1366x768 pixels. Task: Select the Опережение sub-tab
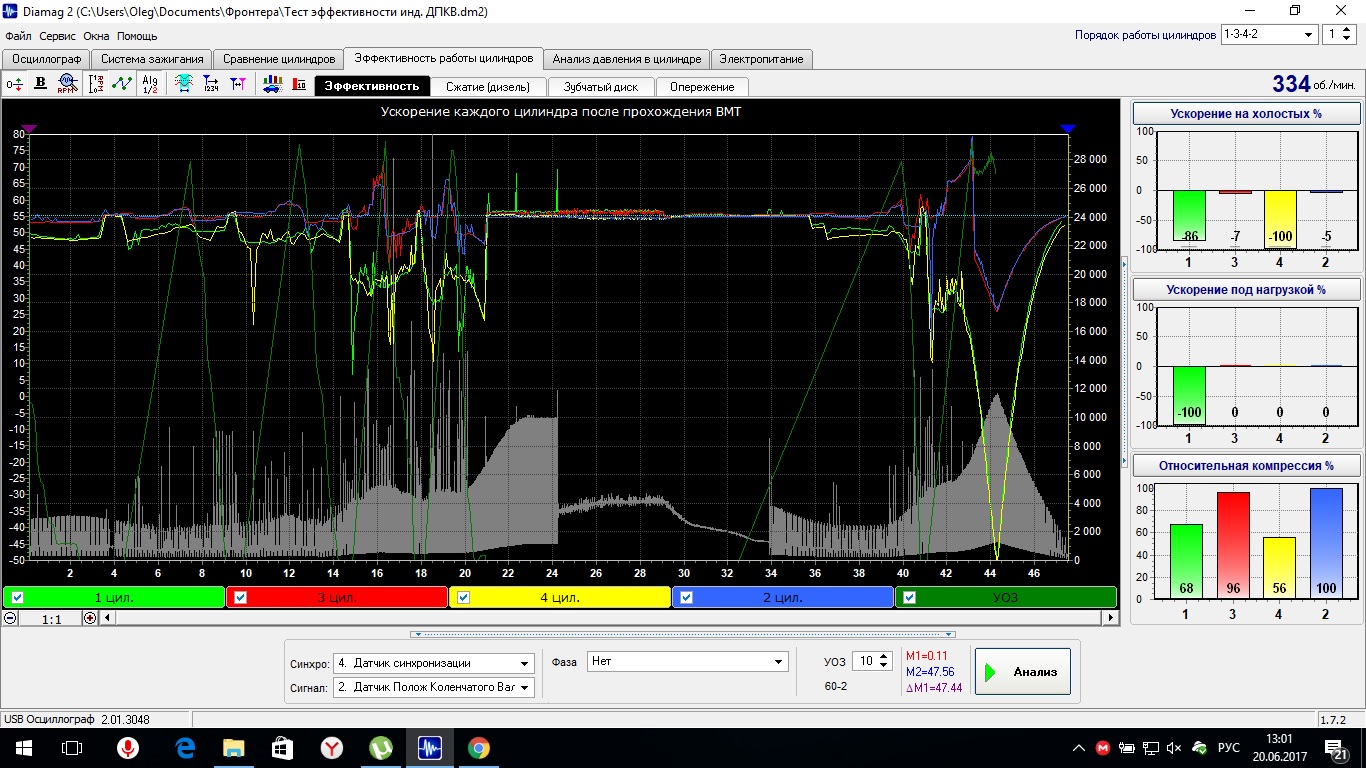click(x=702, y=87)
